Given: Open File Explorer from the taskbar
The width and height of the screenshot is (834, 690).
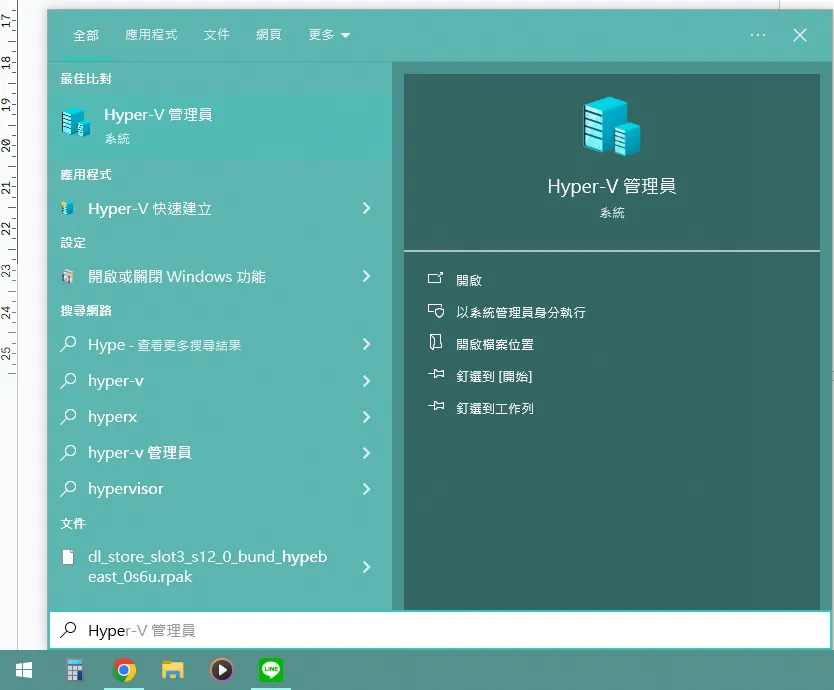Looking at the screenshot, I should click(x=173, y=670).
